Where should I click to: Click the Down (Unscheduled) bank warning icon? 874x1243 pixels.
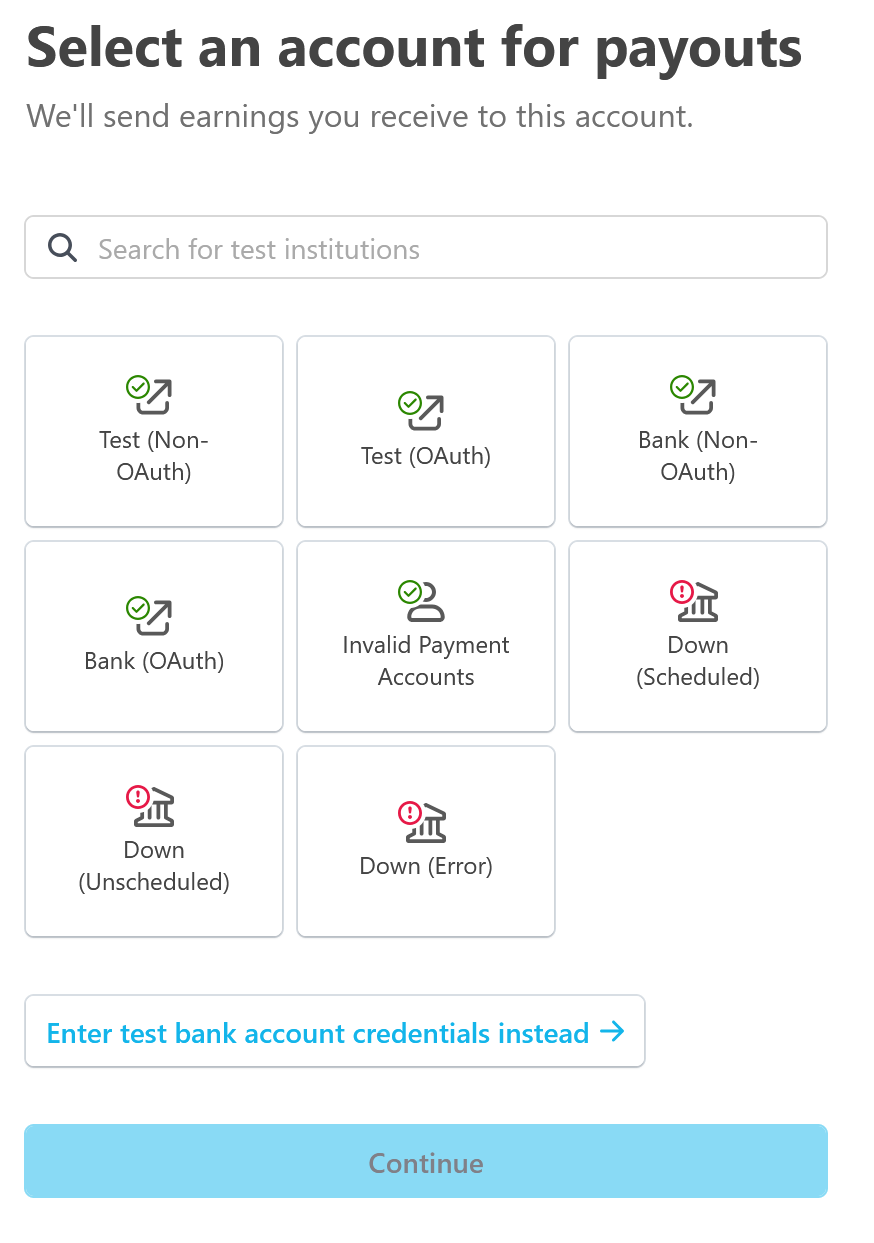click(x=152, y=806)
